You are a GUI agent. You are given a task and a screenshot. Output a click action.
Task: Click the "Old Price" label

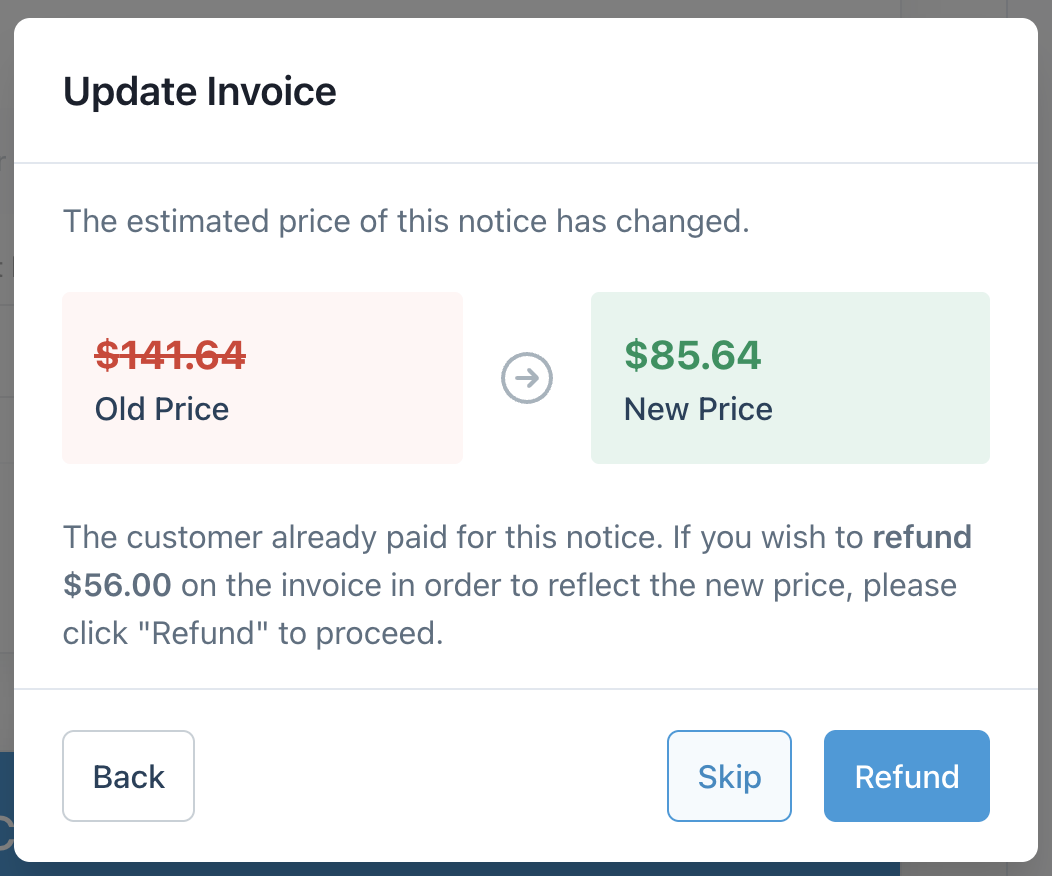coord(162,409)
